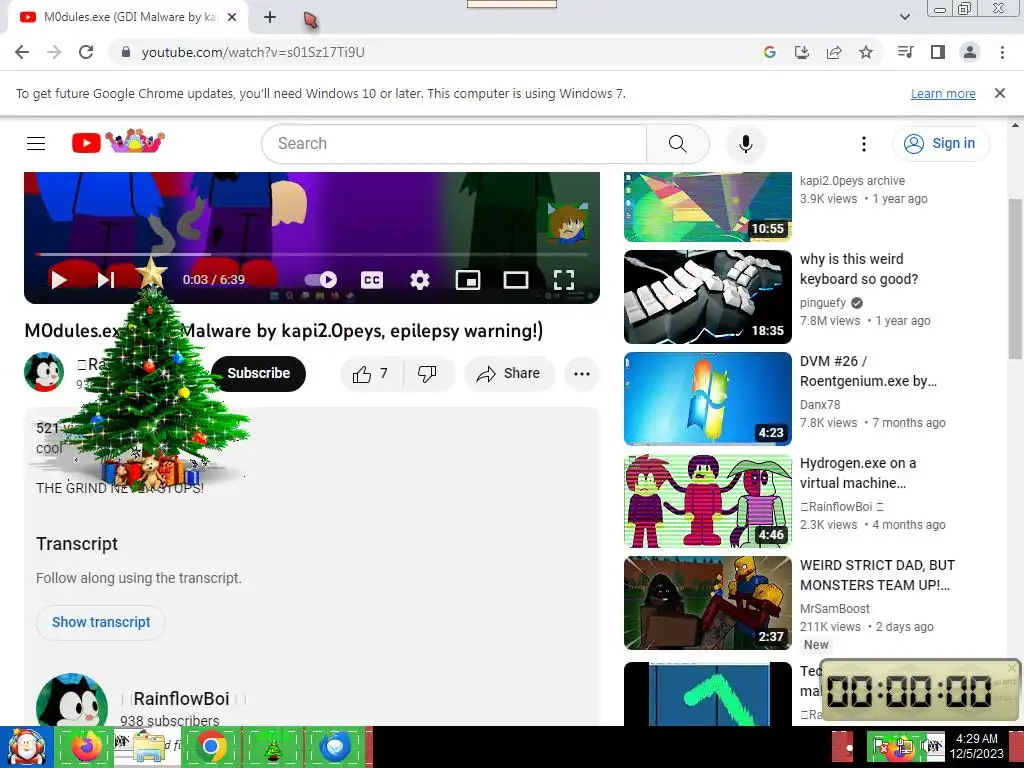Play the video

pos(59,280)
